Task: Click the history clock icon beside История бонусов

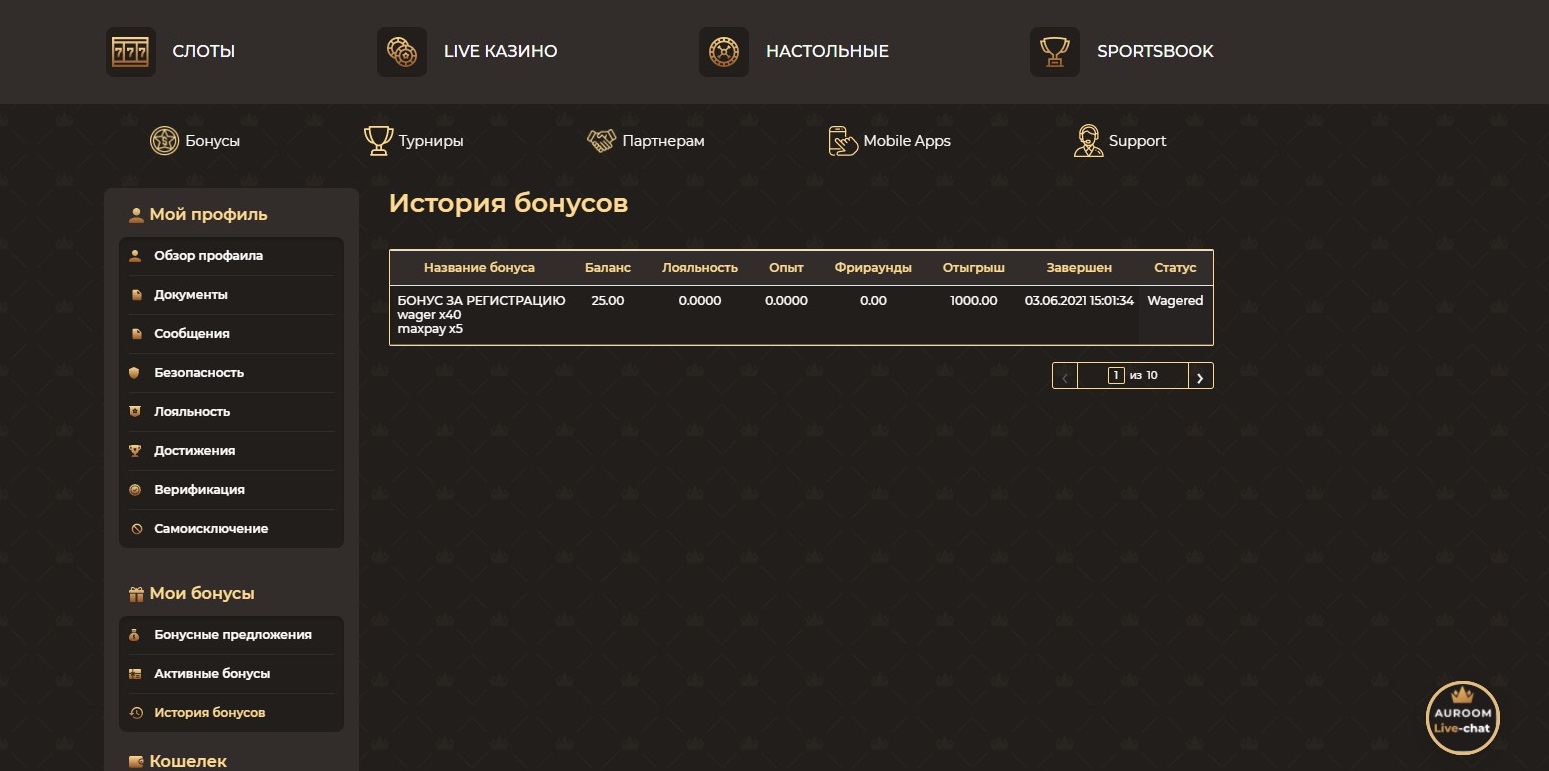Action: pos(135,713)
